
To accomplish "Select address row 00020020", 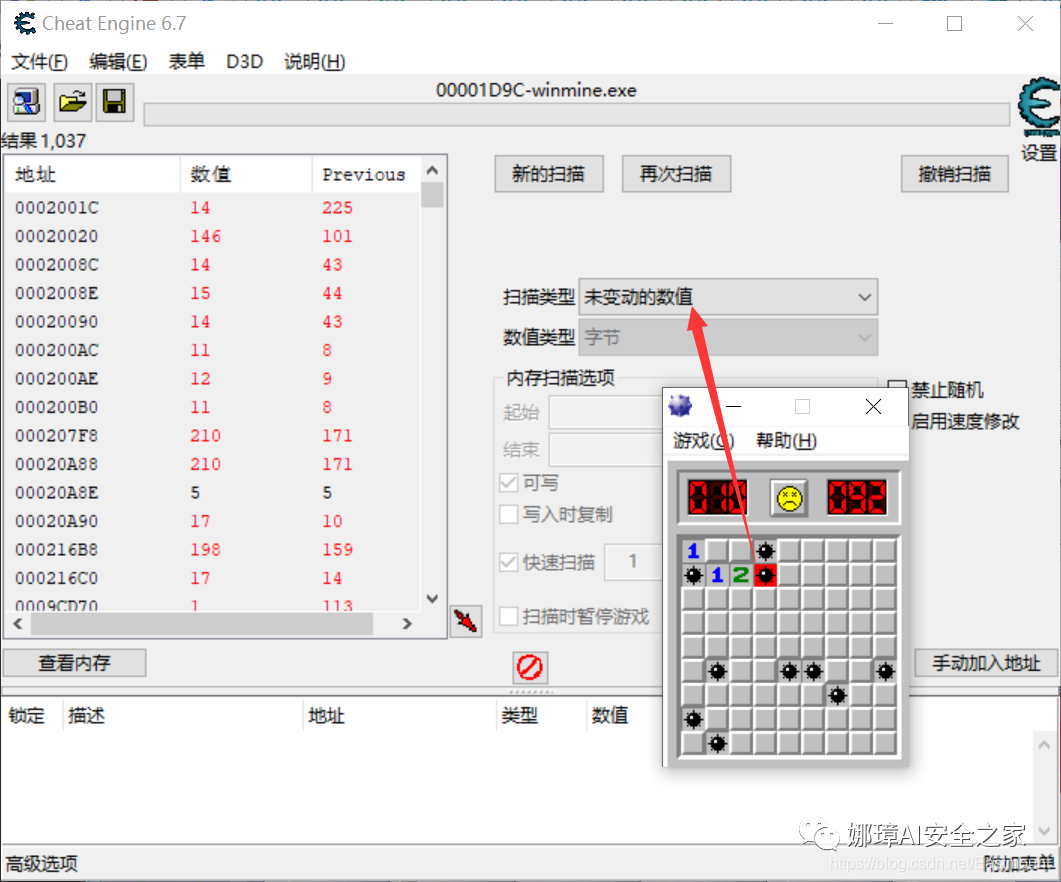I will tap(212, 236).
